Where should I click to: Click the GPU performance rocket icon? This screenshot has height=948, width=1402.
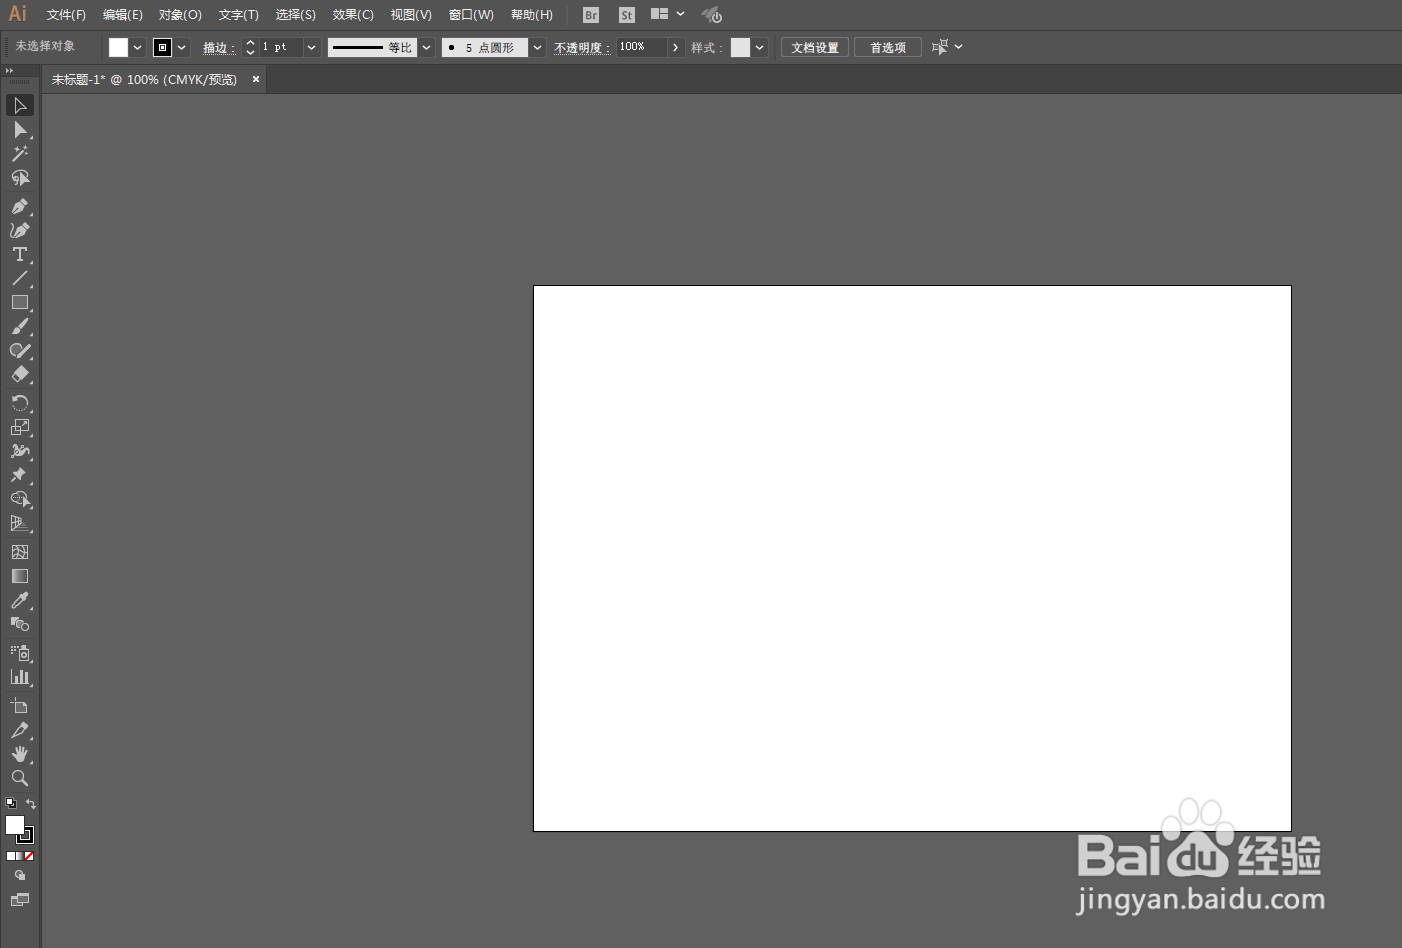coord(712,15)
